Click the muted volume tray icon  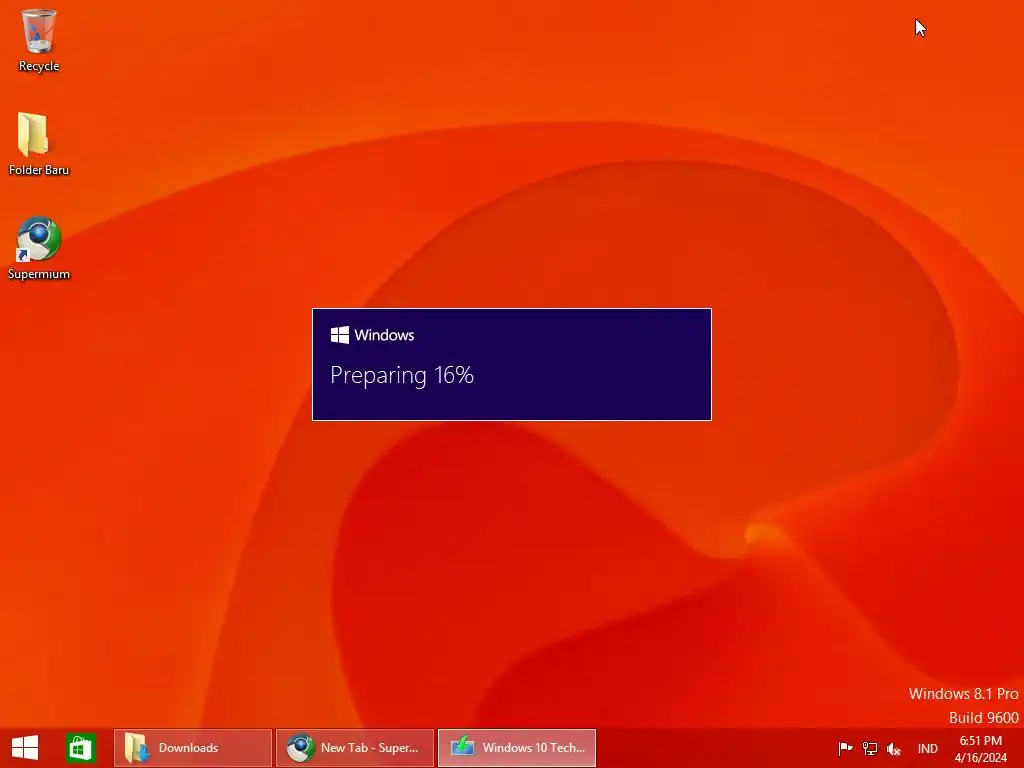click(x=893, y=749)
